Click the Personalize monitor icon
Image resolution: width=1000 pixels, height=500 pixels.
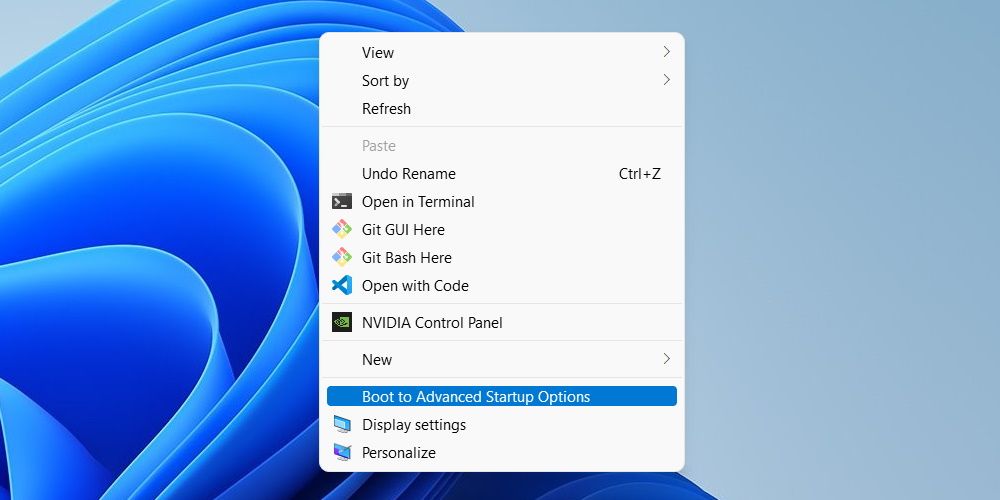click(342, 452)
